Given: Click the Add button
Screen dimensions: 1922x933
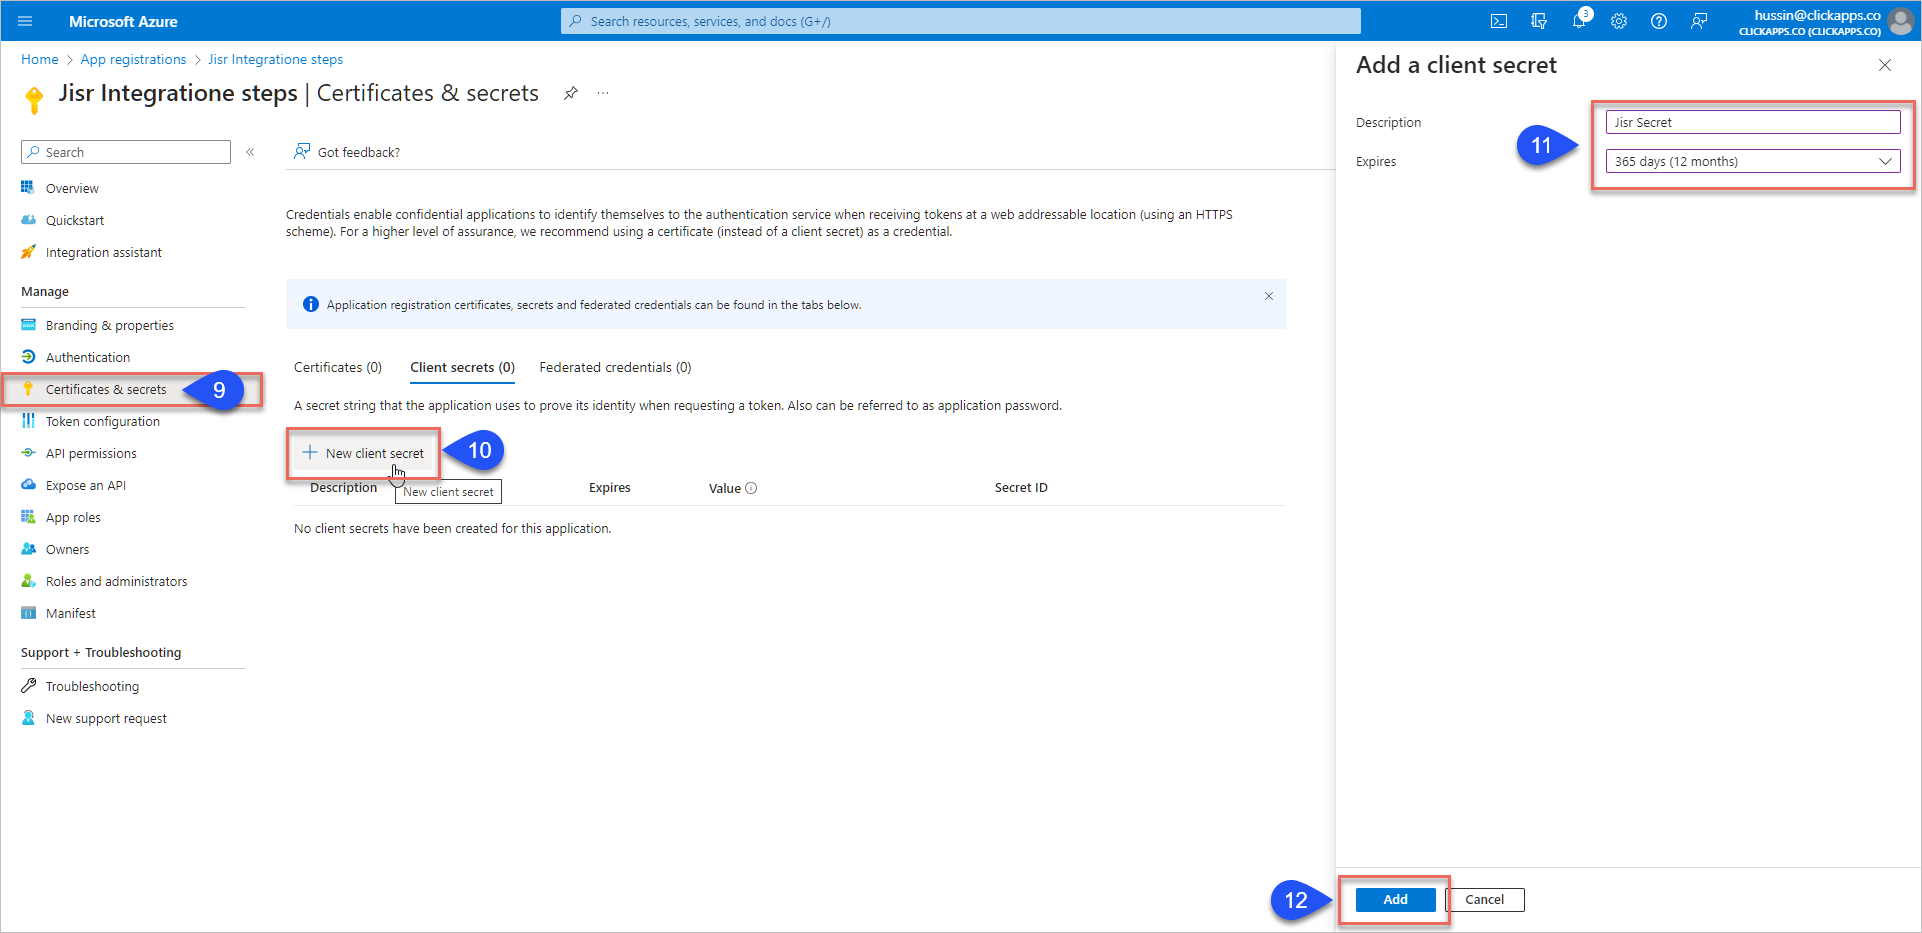Looking at the screenshot, I should pos(1395,899).
